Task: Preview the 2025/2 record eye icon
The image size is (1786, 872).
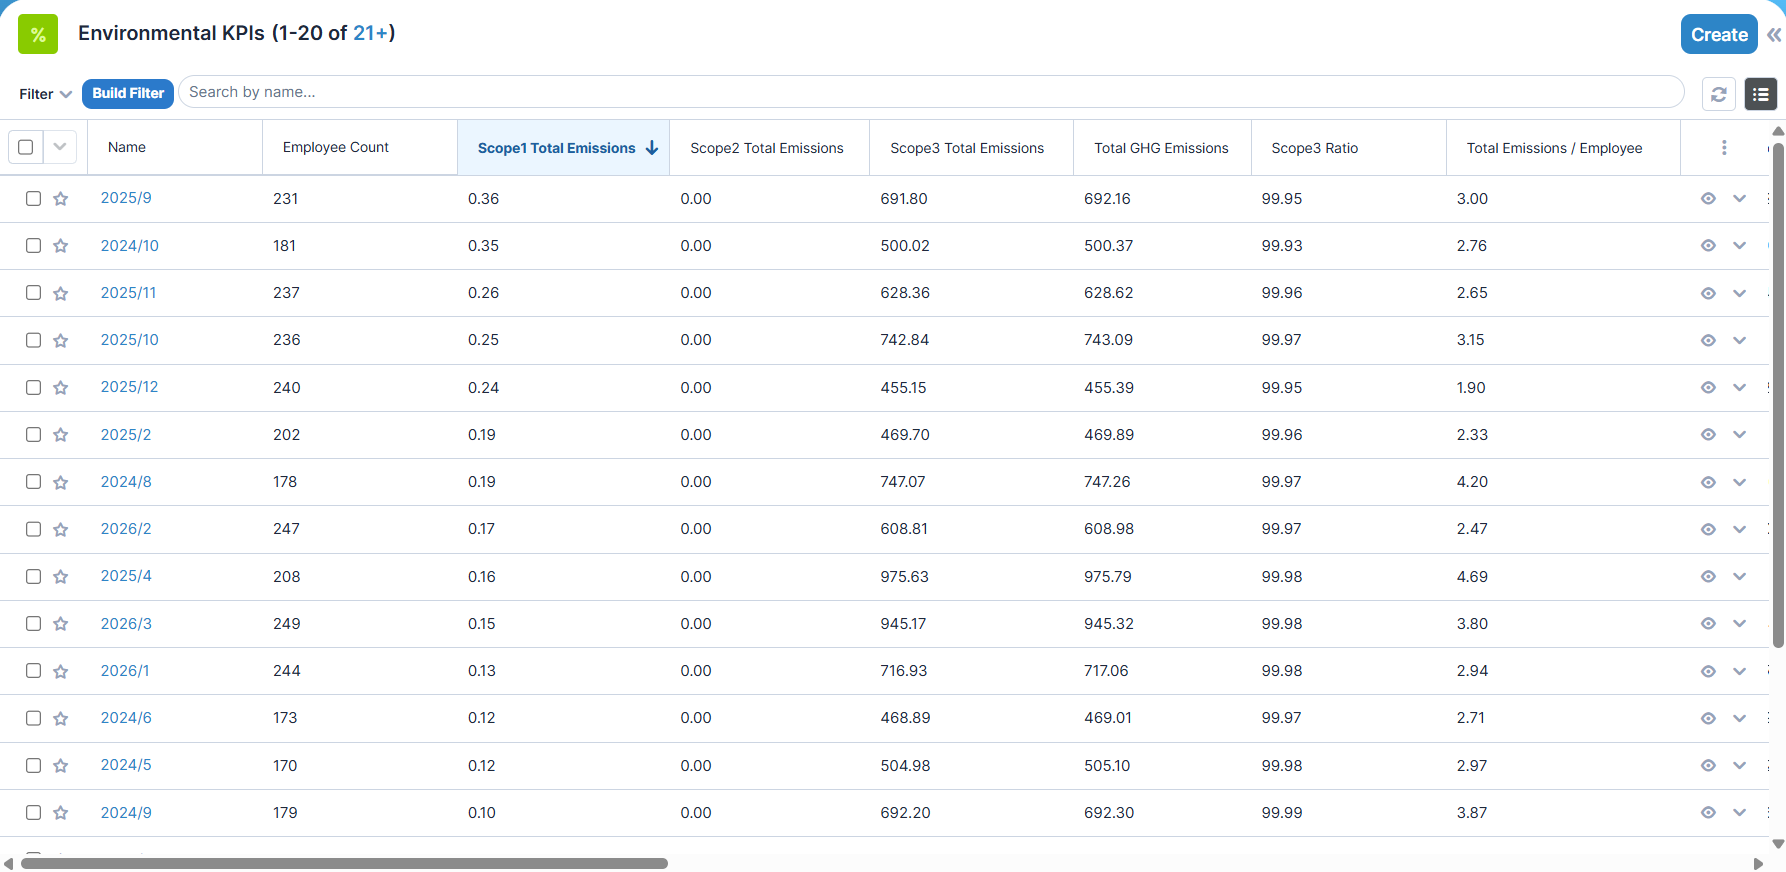Action: tap(1708, 435)
